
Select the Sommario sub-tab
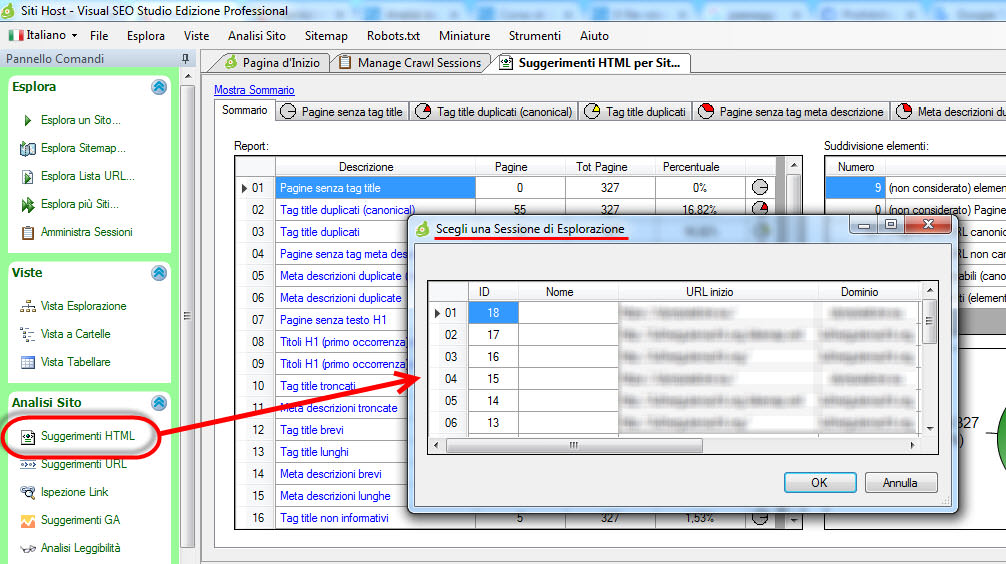pyautogui.click(x=244, y=110)
